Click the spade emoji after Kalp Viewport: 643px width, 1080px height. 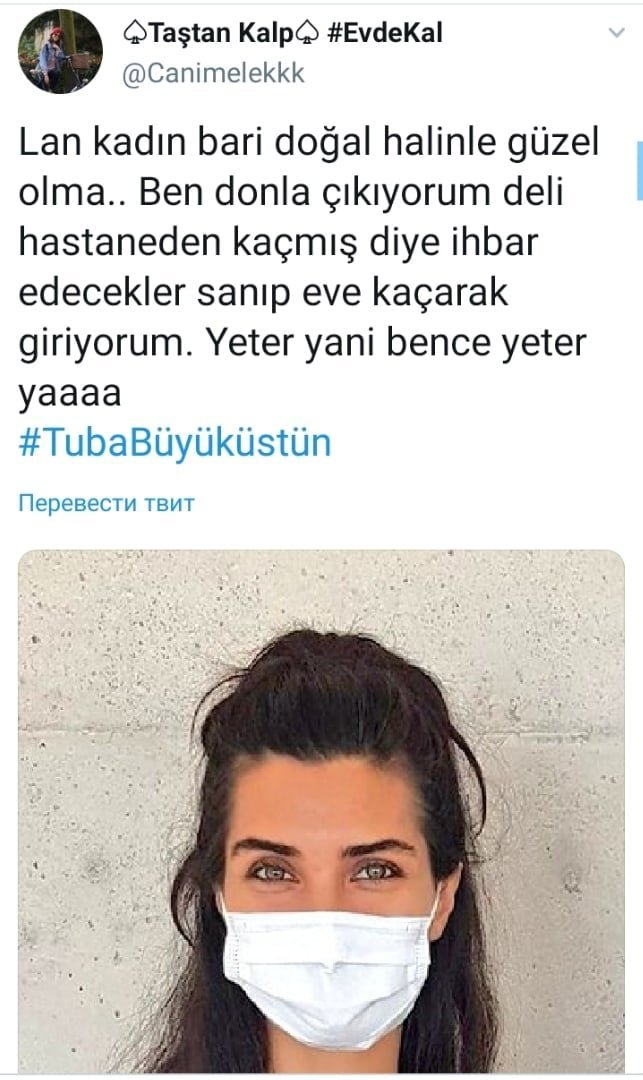click(x=307, y=33)
